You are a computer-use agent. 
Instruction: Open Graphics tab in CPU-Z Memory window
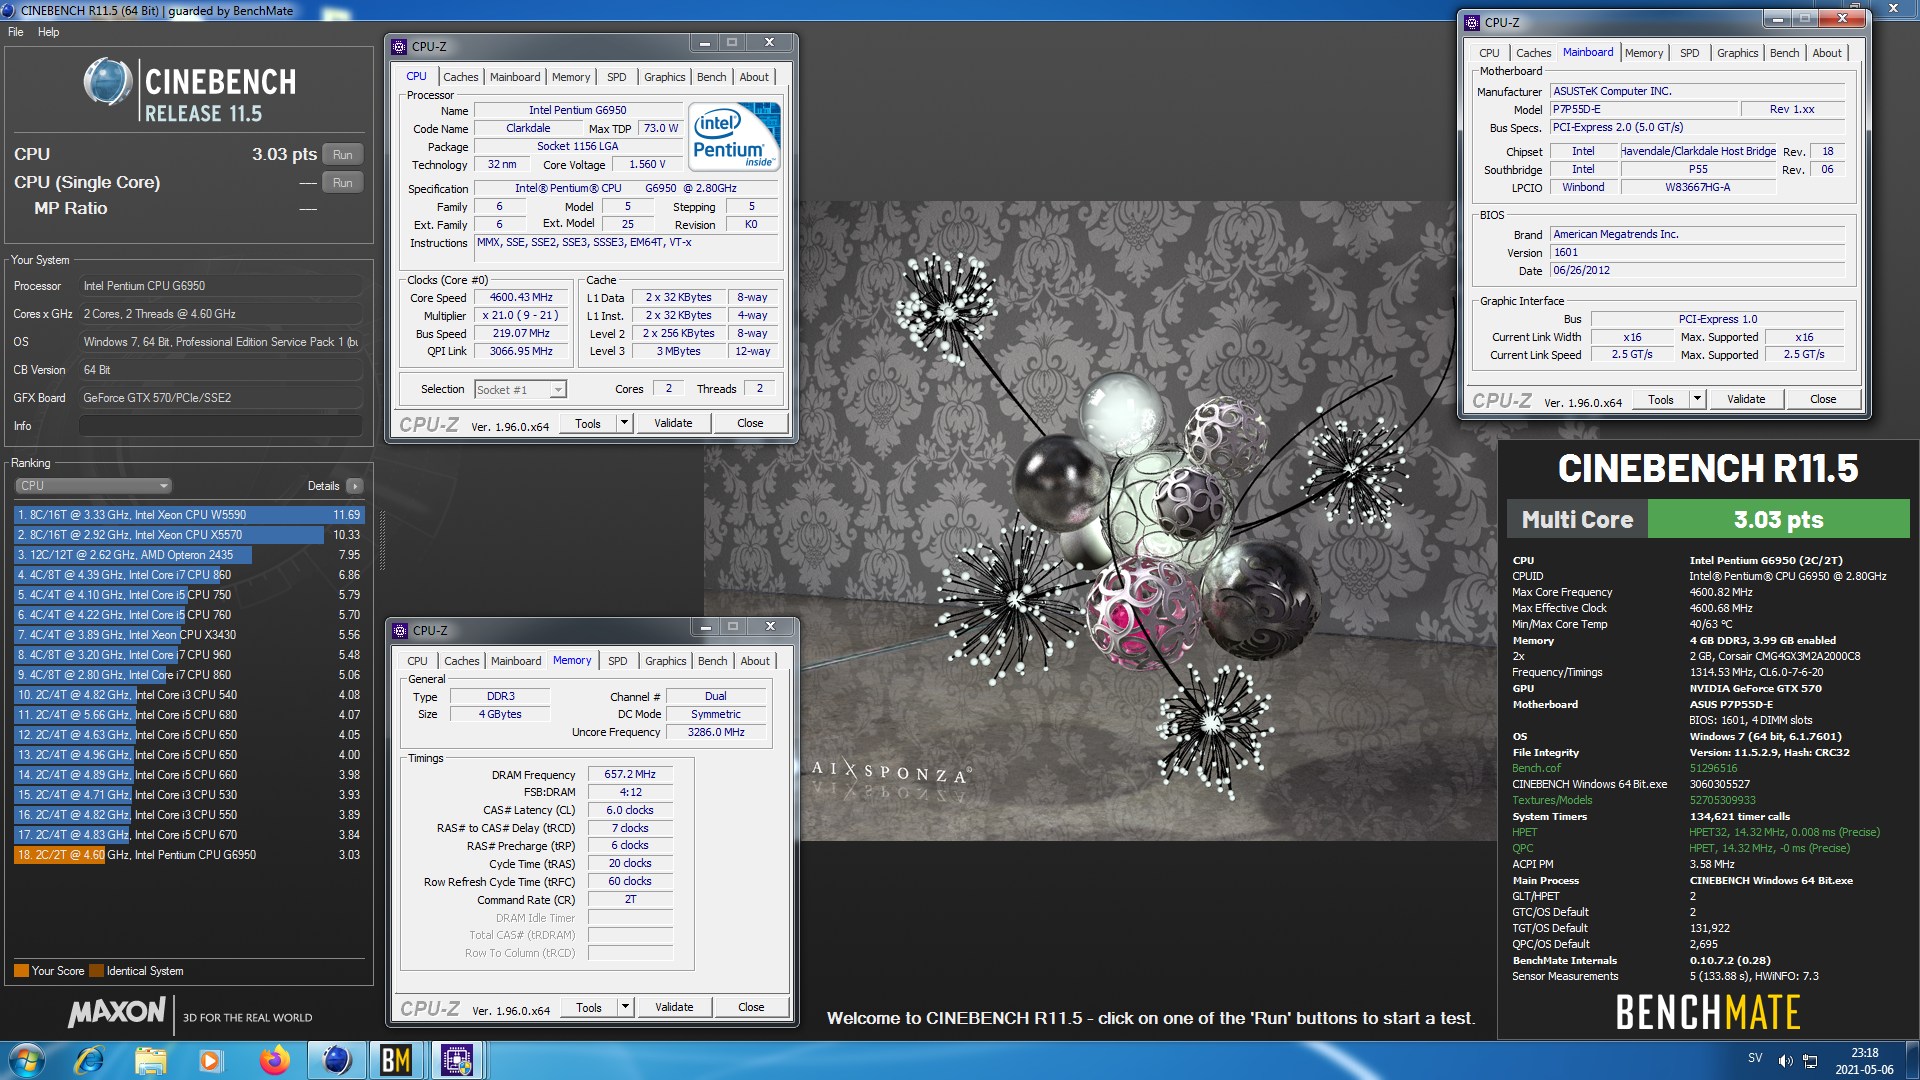point(665,661)
